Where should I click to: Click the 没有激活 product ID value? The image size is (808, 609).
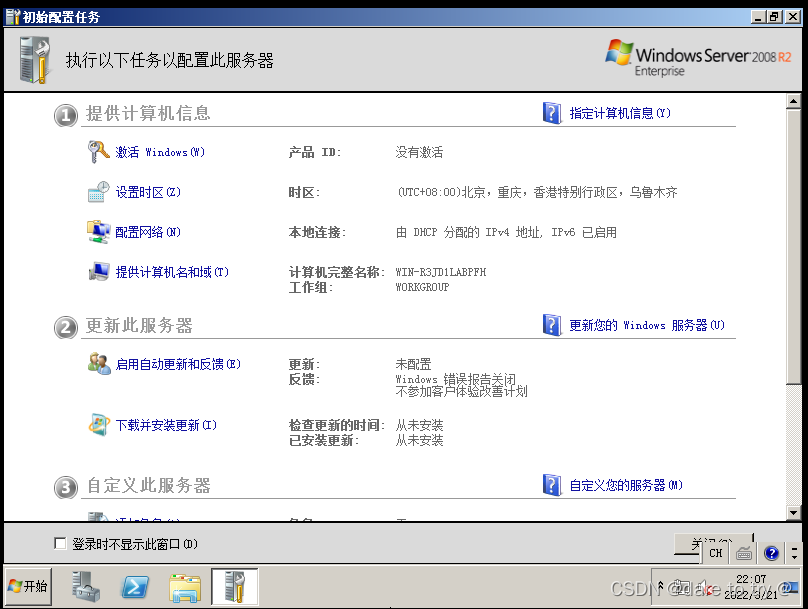tap(419, 152)
